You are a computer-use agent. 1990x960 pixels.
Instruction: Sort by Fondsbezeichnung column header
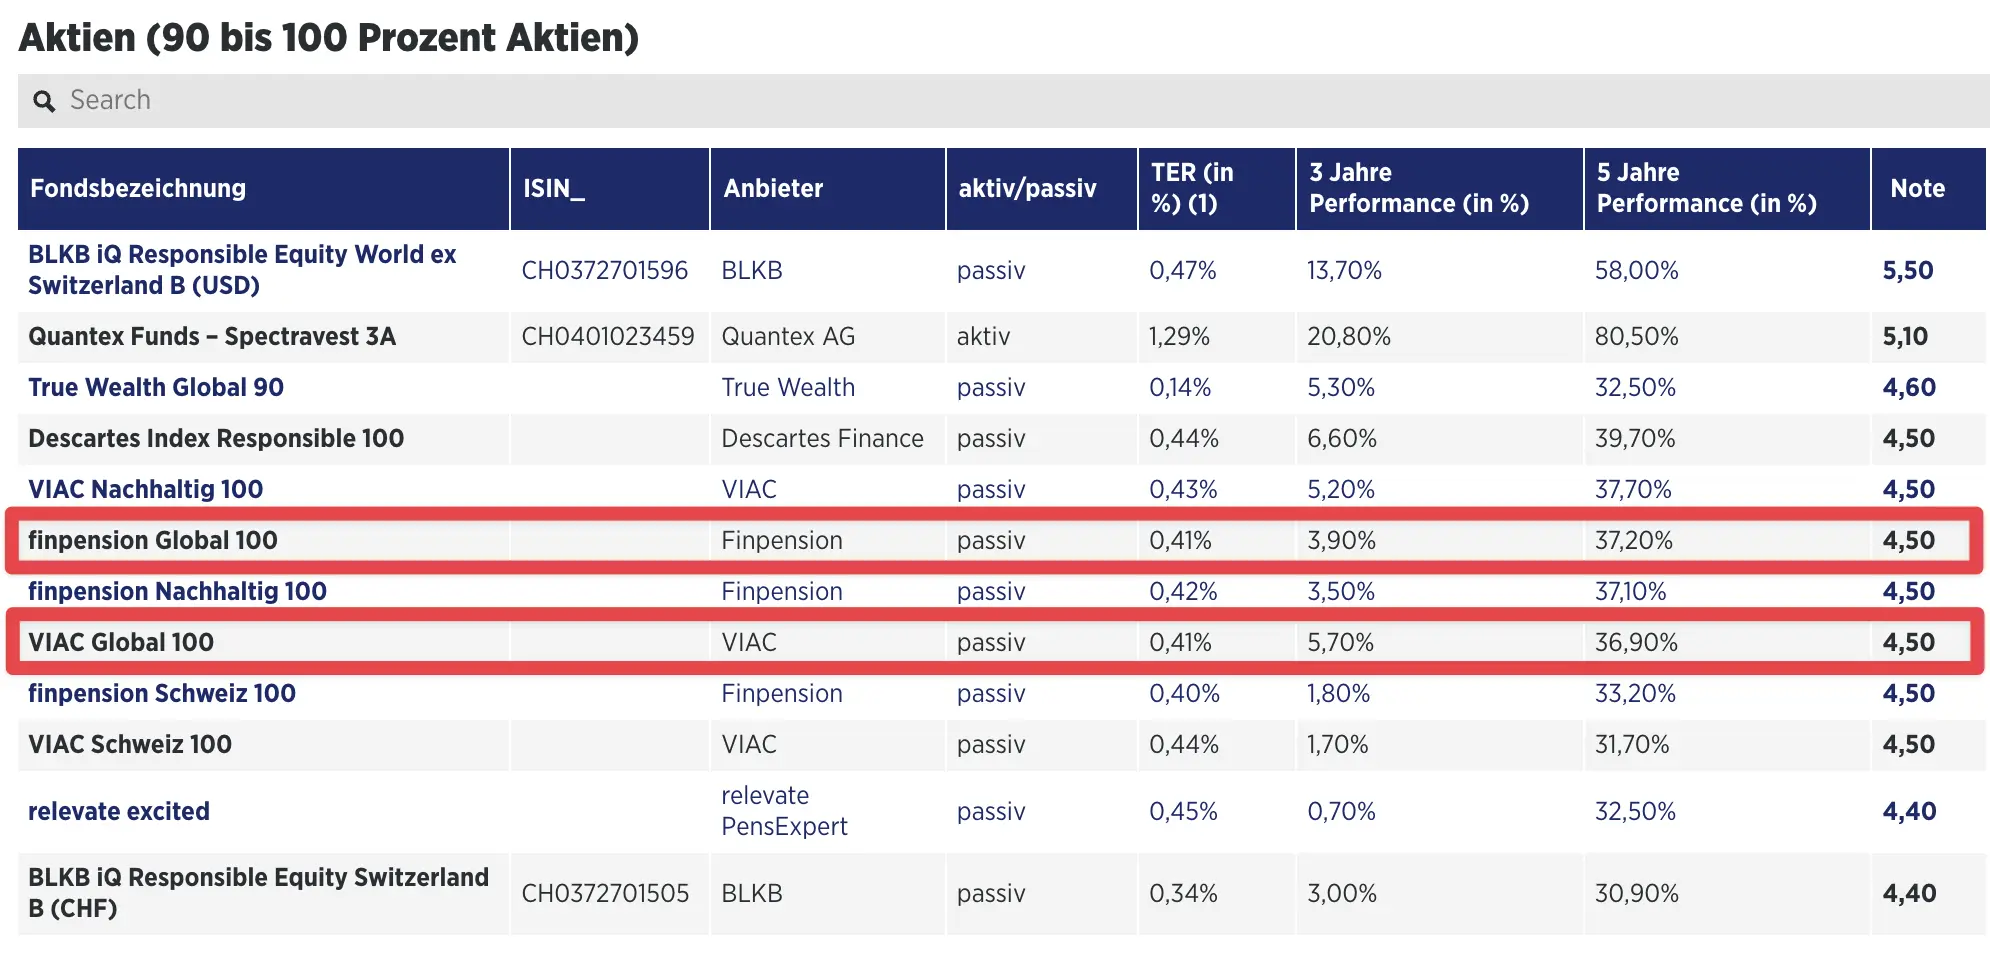point(138,188)
